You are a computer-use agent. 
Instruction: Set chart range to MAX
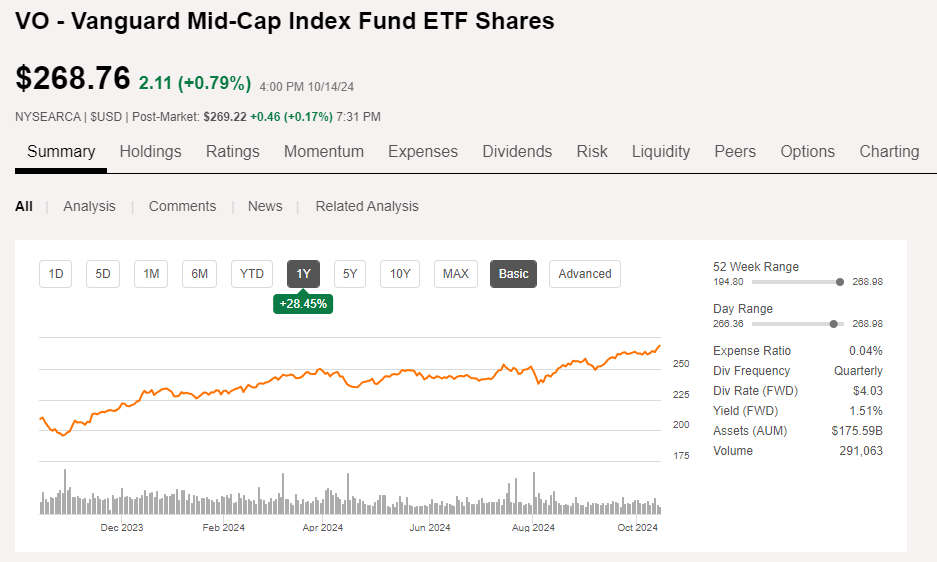[x=455, y=274]
